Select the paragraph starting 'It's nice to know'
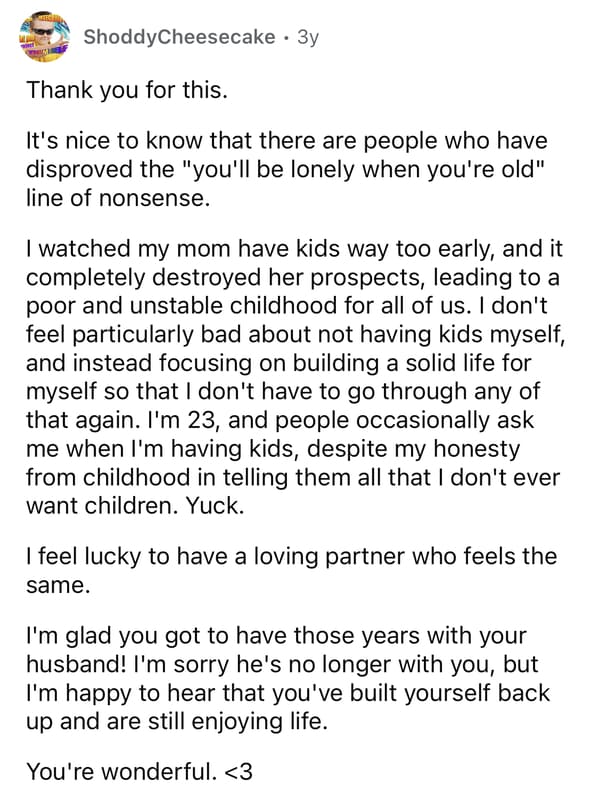 287,169
